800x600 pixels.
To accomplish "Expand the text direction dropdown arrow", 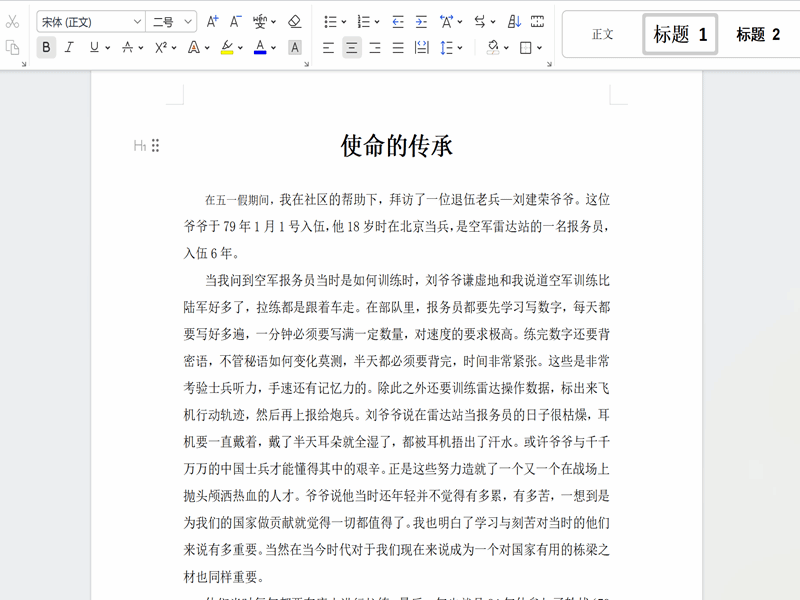I will pos(493,22).
